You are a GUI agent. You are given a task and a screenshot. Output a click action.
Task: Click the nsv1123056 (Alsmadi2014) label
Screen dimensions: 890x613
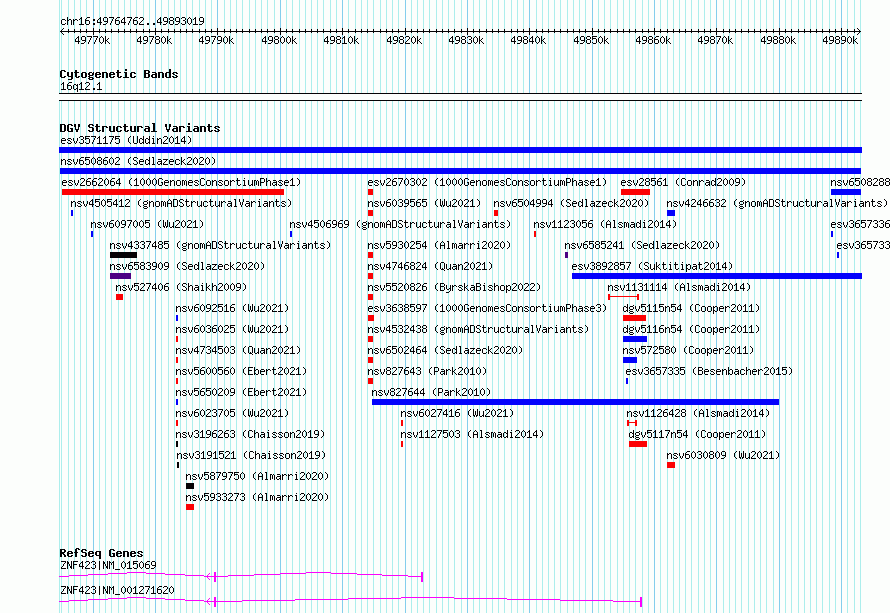[605, 224]
